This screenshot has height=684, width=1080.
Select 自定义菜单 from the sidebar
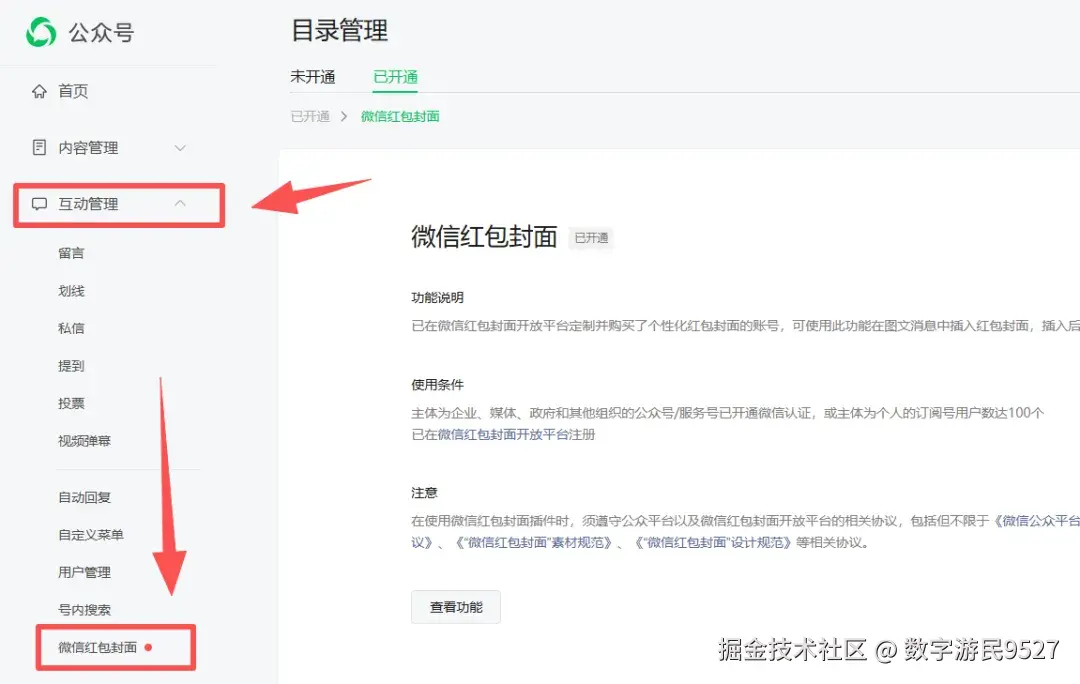coord(88,534)
